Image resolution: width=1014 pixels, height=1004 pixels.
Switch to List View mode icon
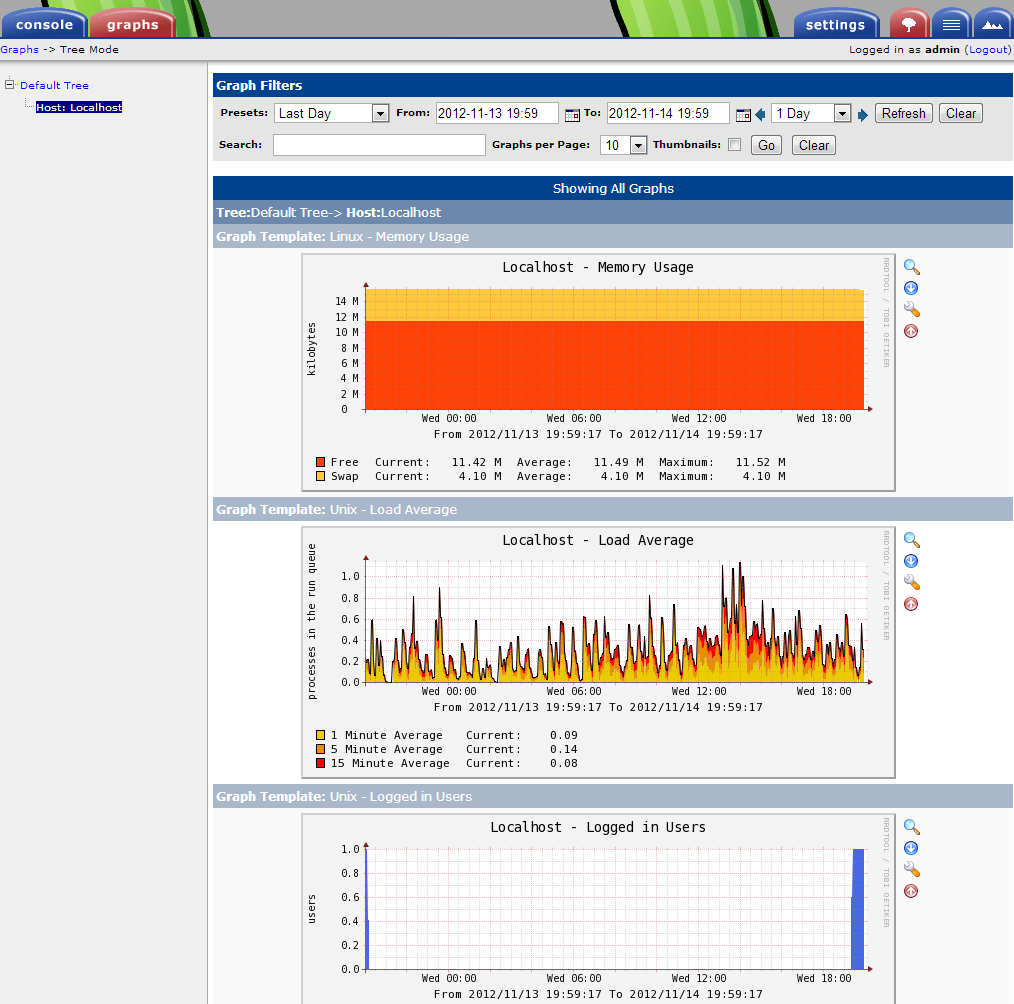pos(951,24)
